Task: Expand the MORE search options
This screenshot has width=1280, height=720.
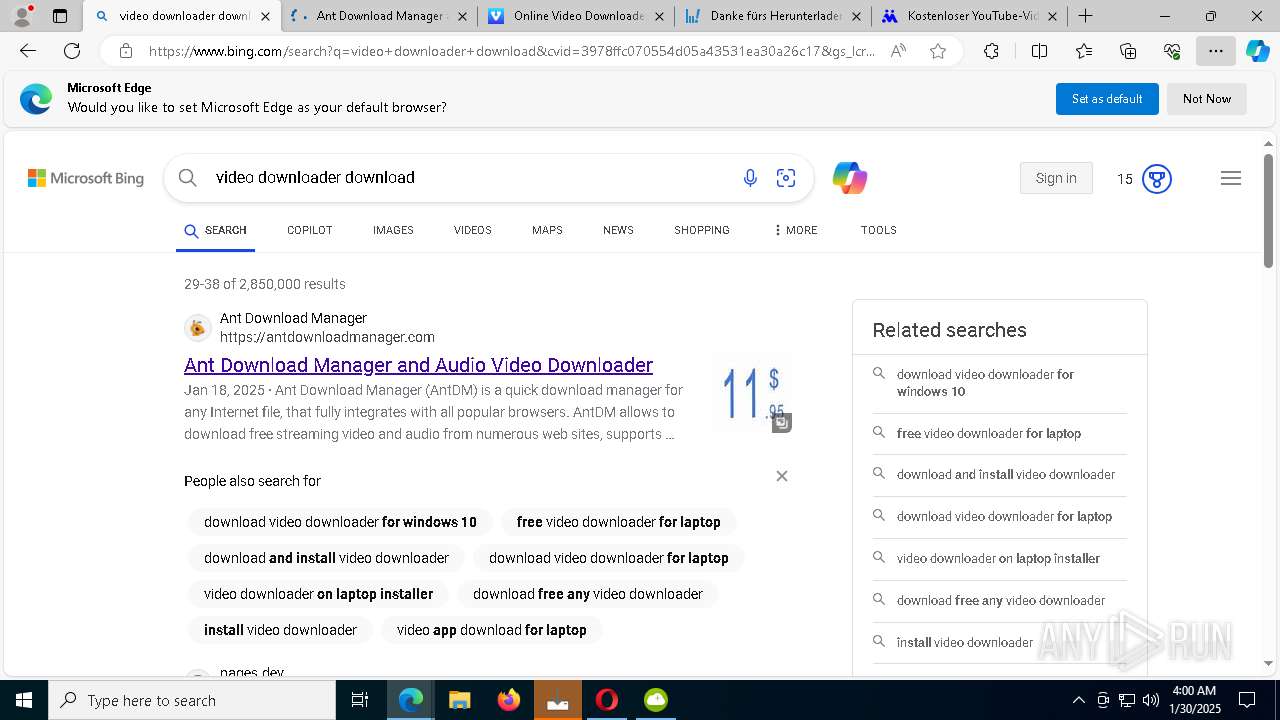Action: 795,230
